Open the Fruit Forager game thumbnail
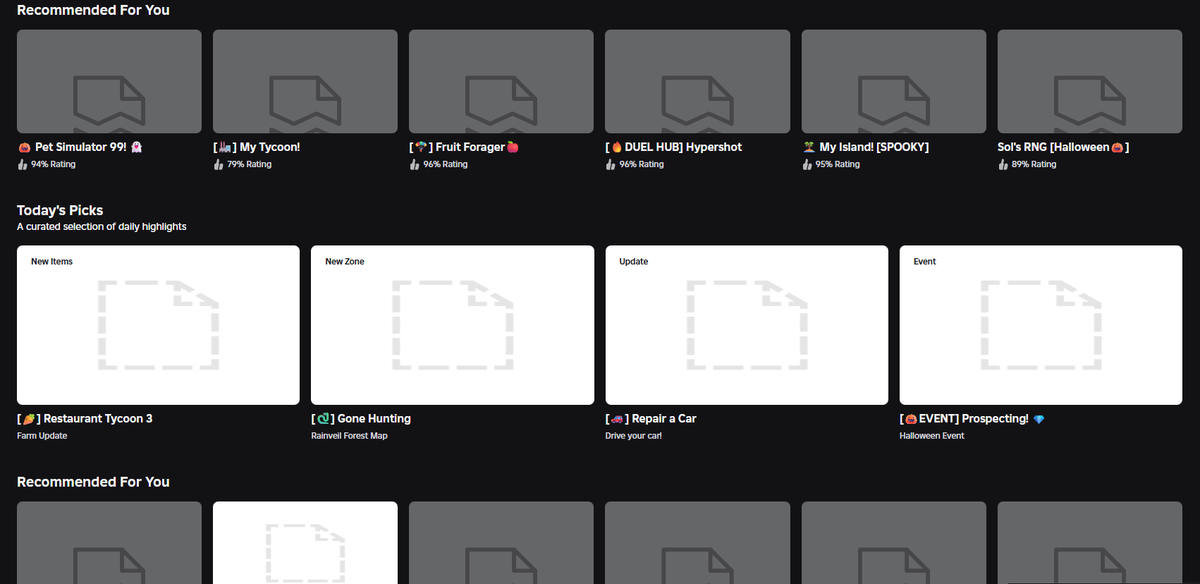 pyautogui.click(x=501, y=81)
